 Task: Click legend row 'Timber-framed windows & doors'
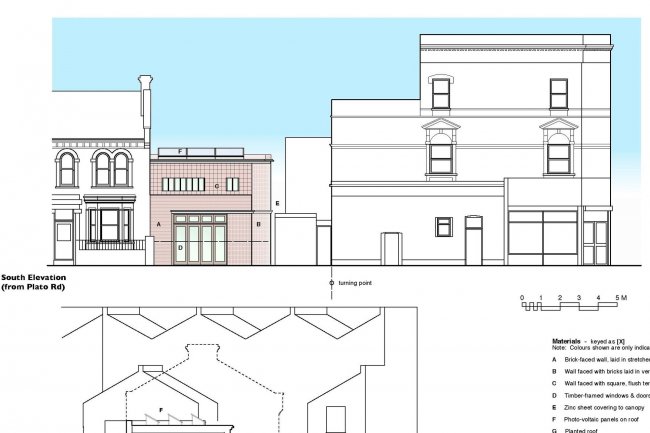[x=601, y=396]
